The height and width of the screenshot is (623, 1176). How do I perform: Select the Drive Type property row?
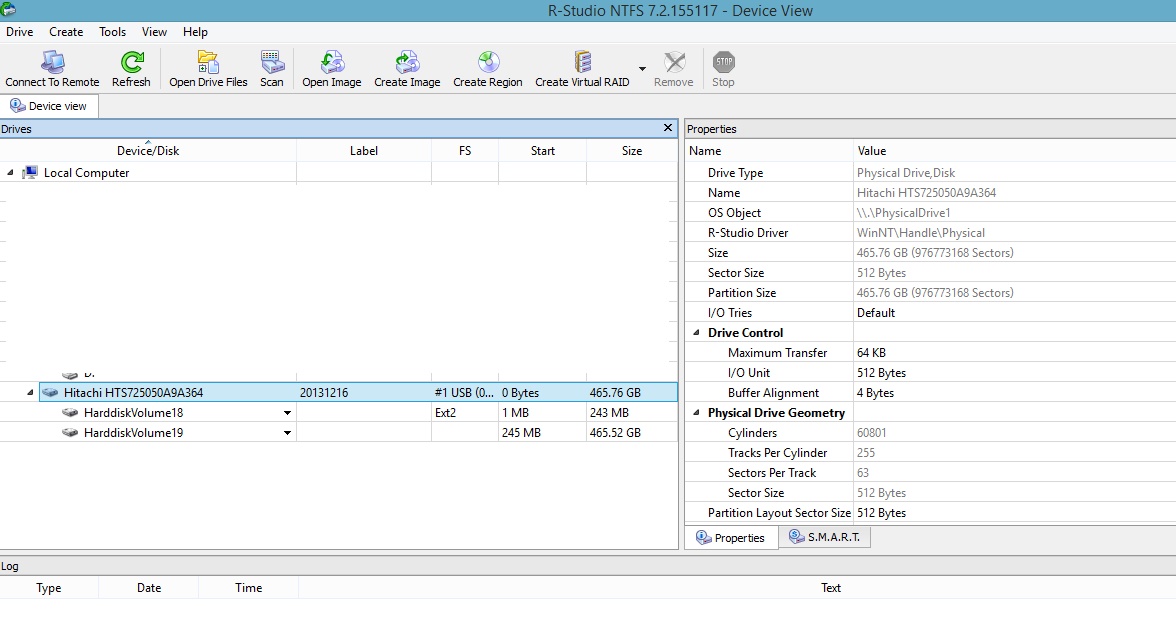tap(930, 172)
